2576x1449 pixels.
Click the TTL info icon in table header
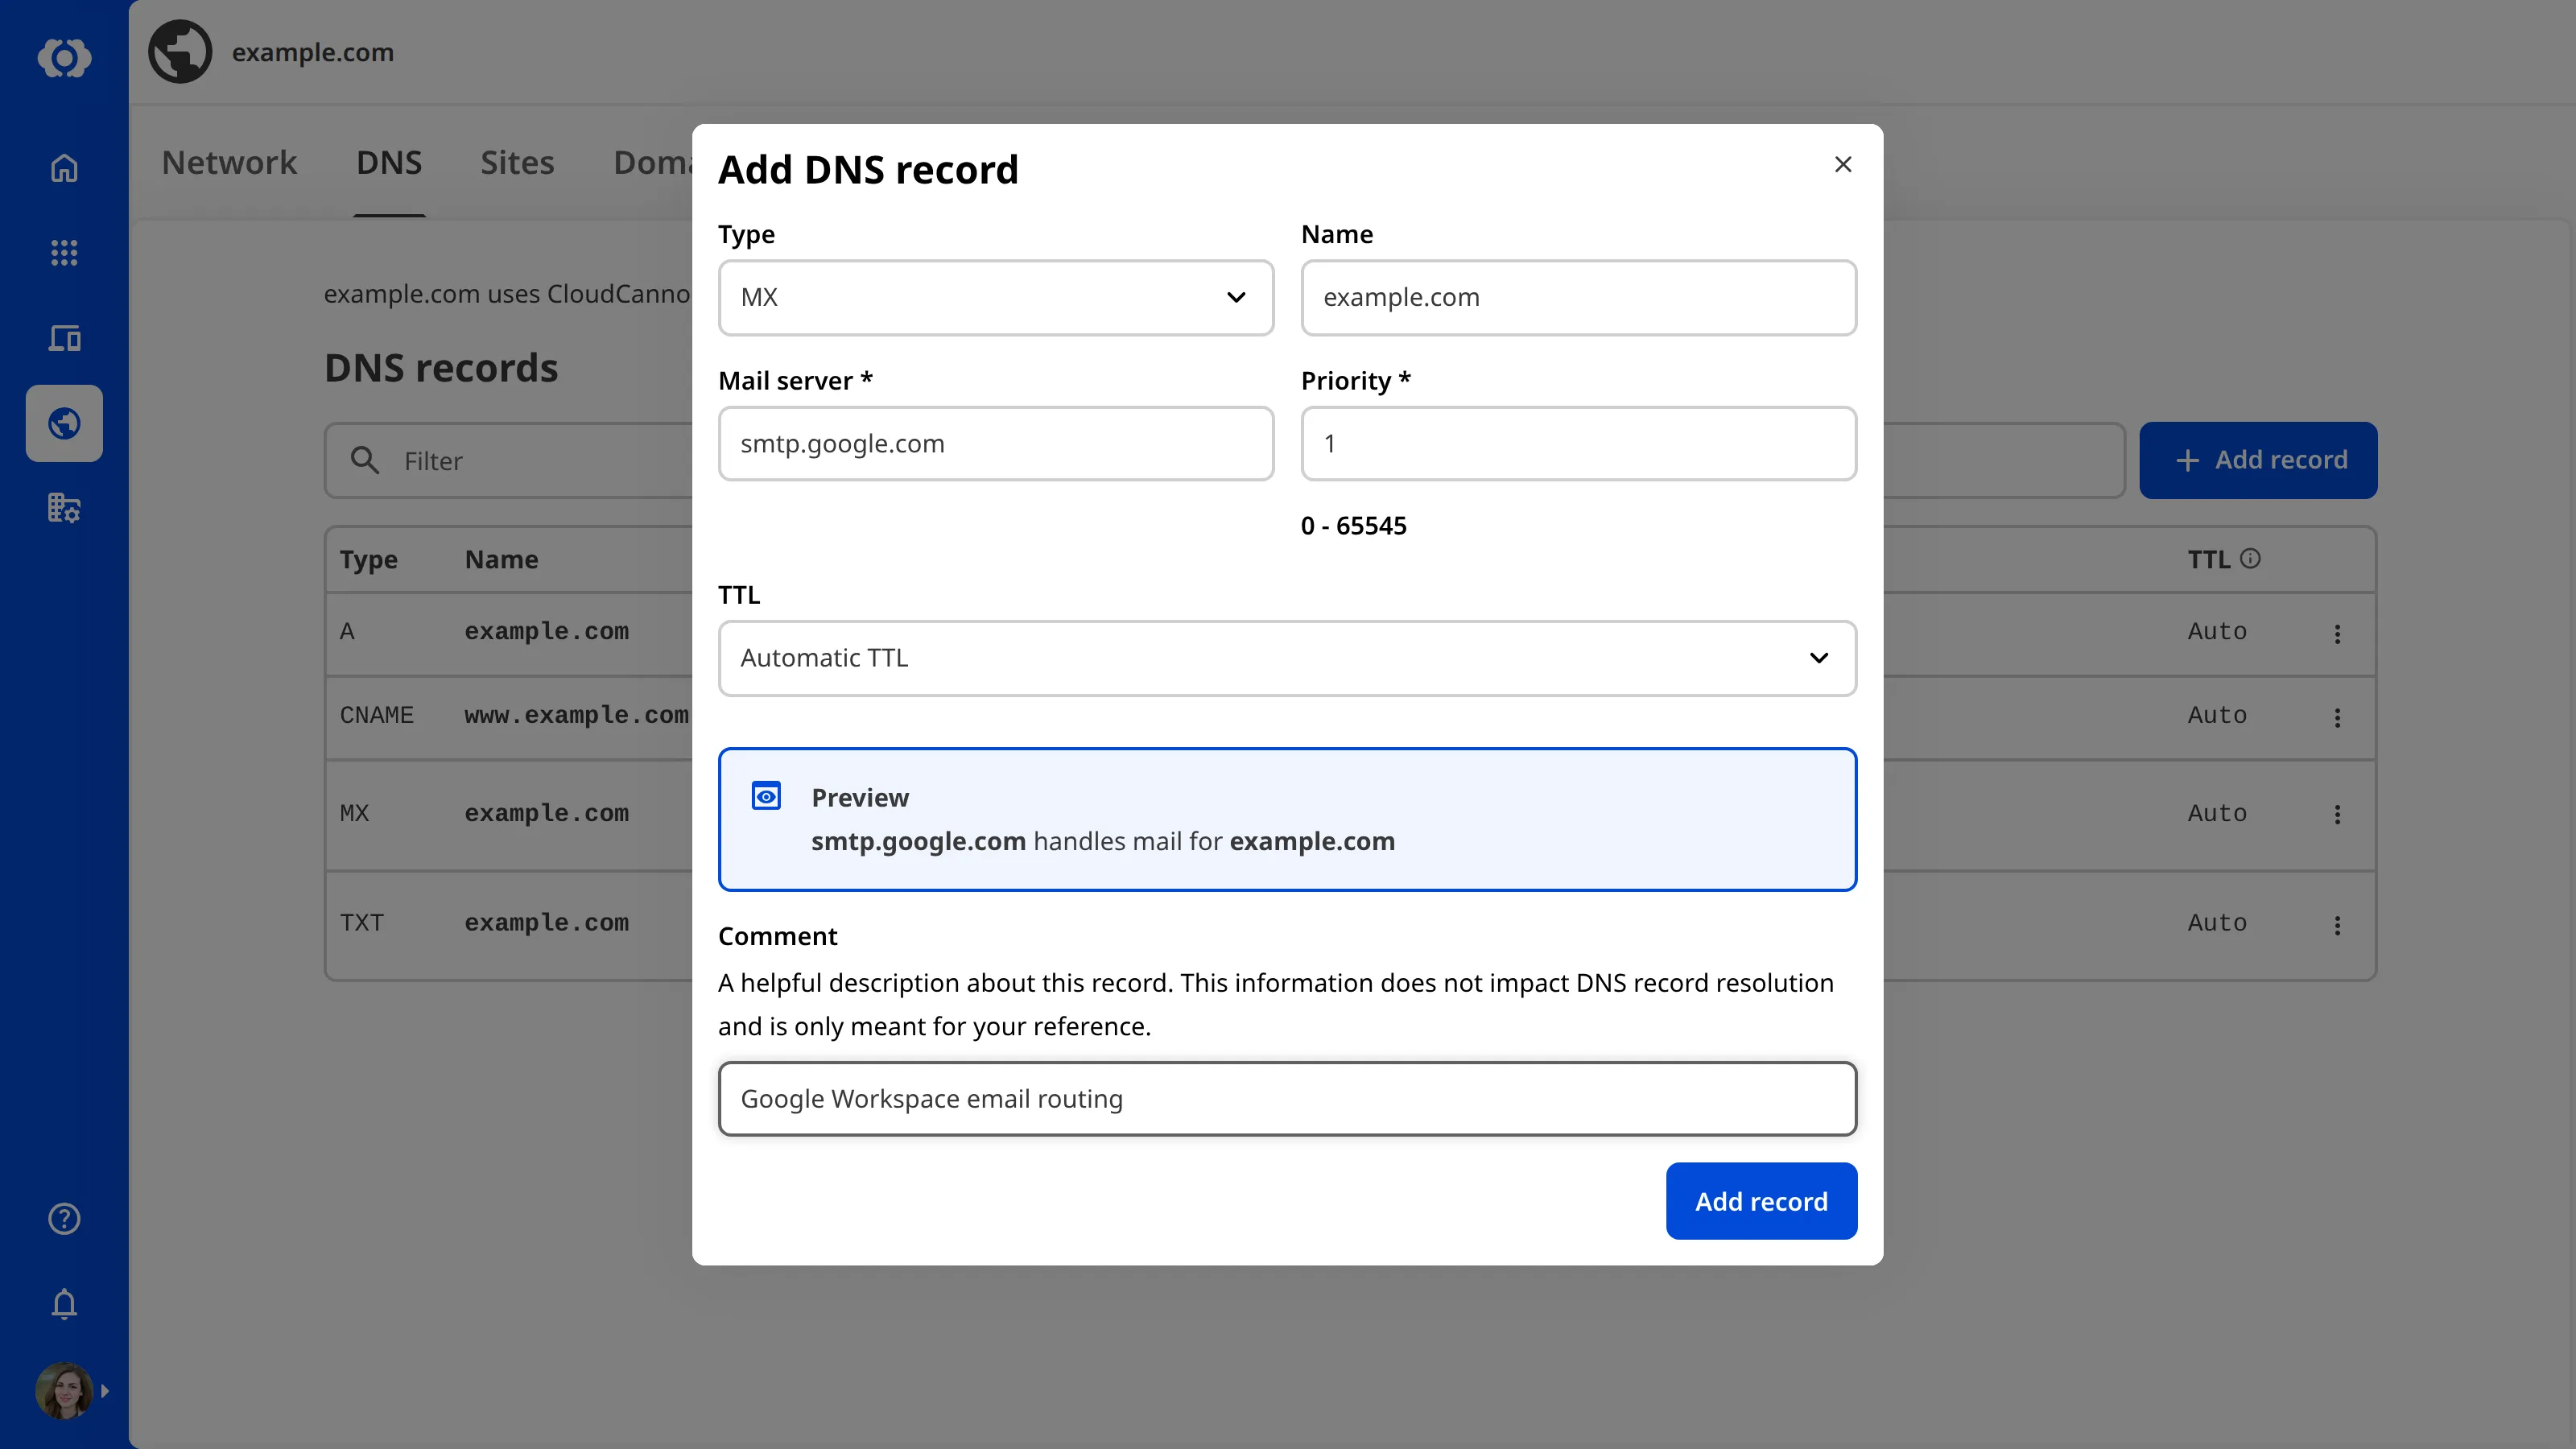click(x=2250, y=558)
